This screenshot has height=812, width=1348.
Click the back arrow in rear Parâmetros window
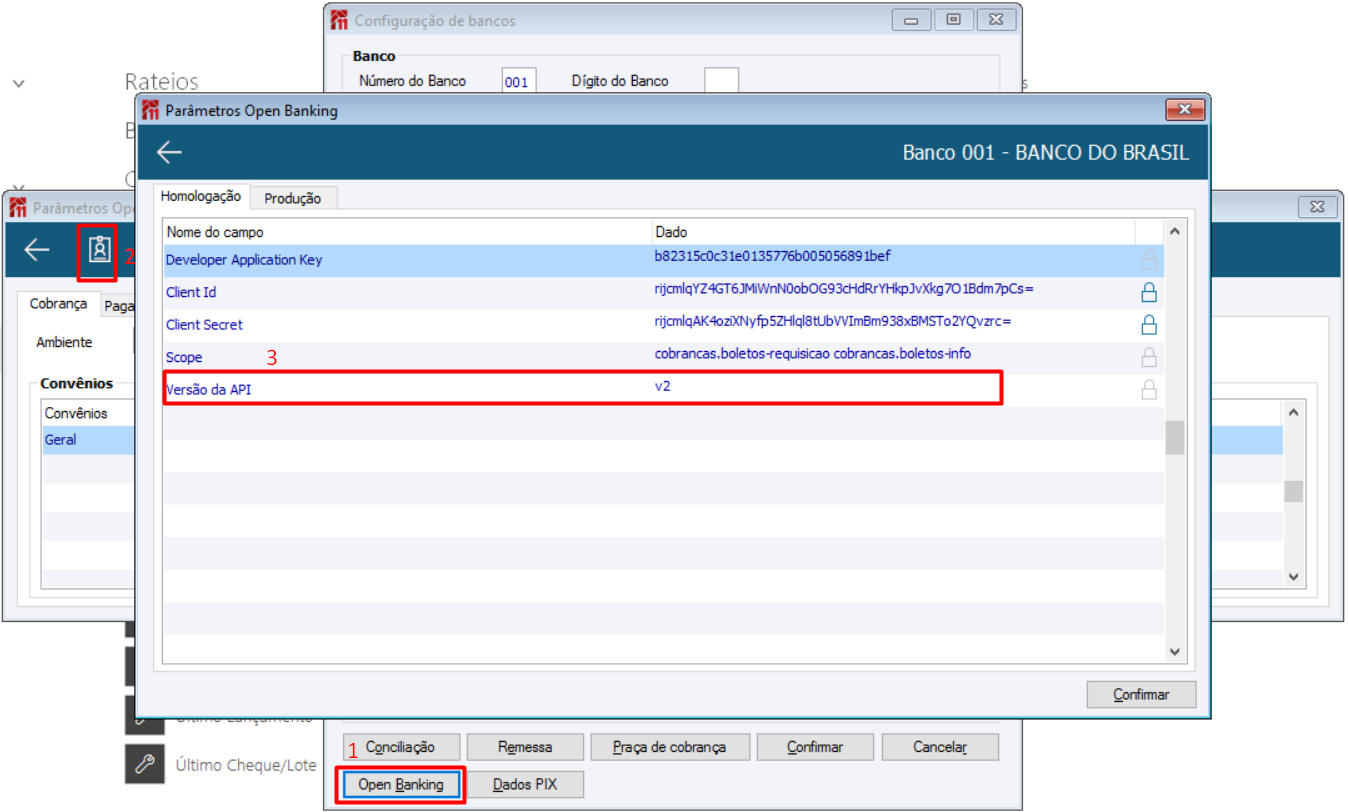37,250
